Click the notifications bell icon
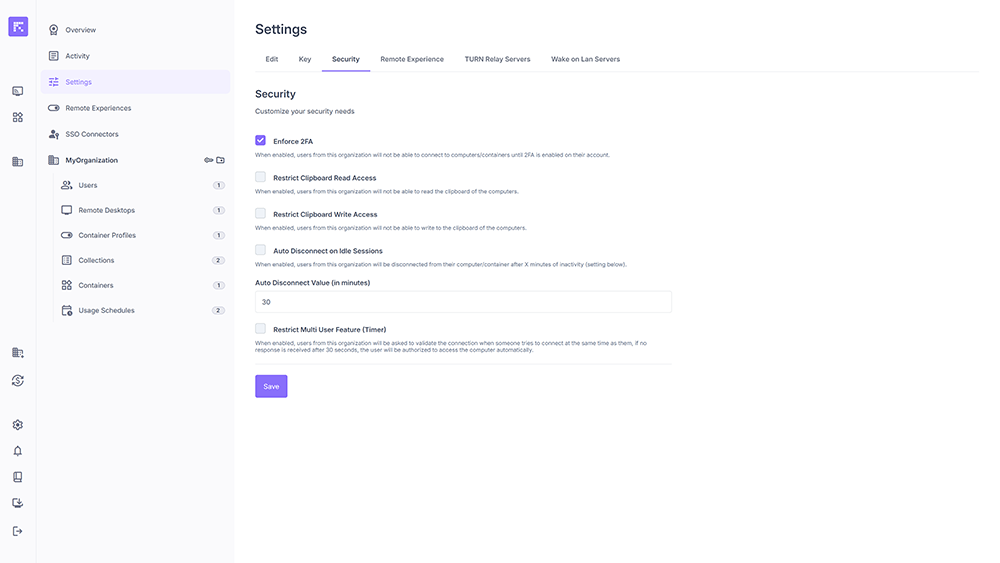 point(17,451)
